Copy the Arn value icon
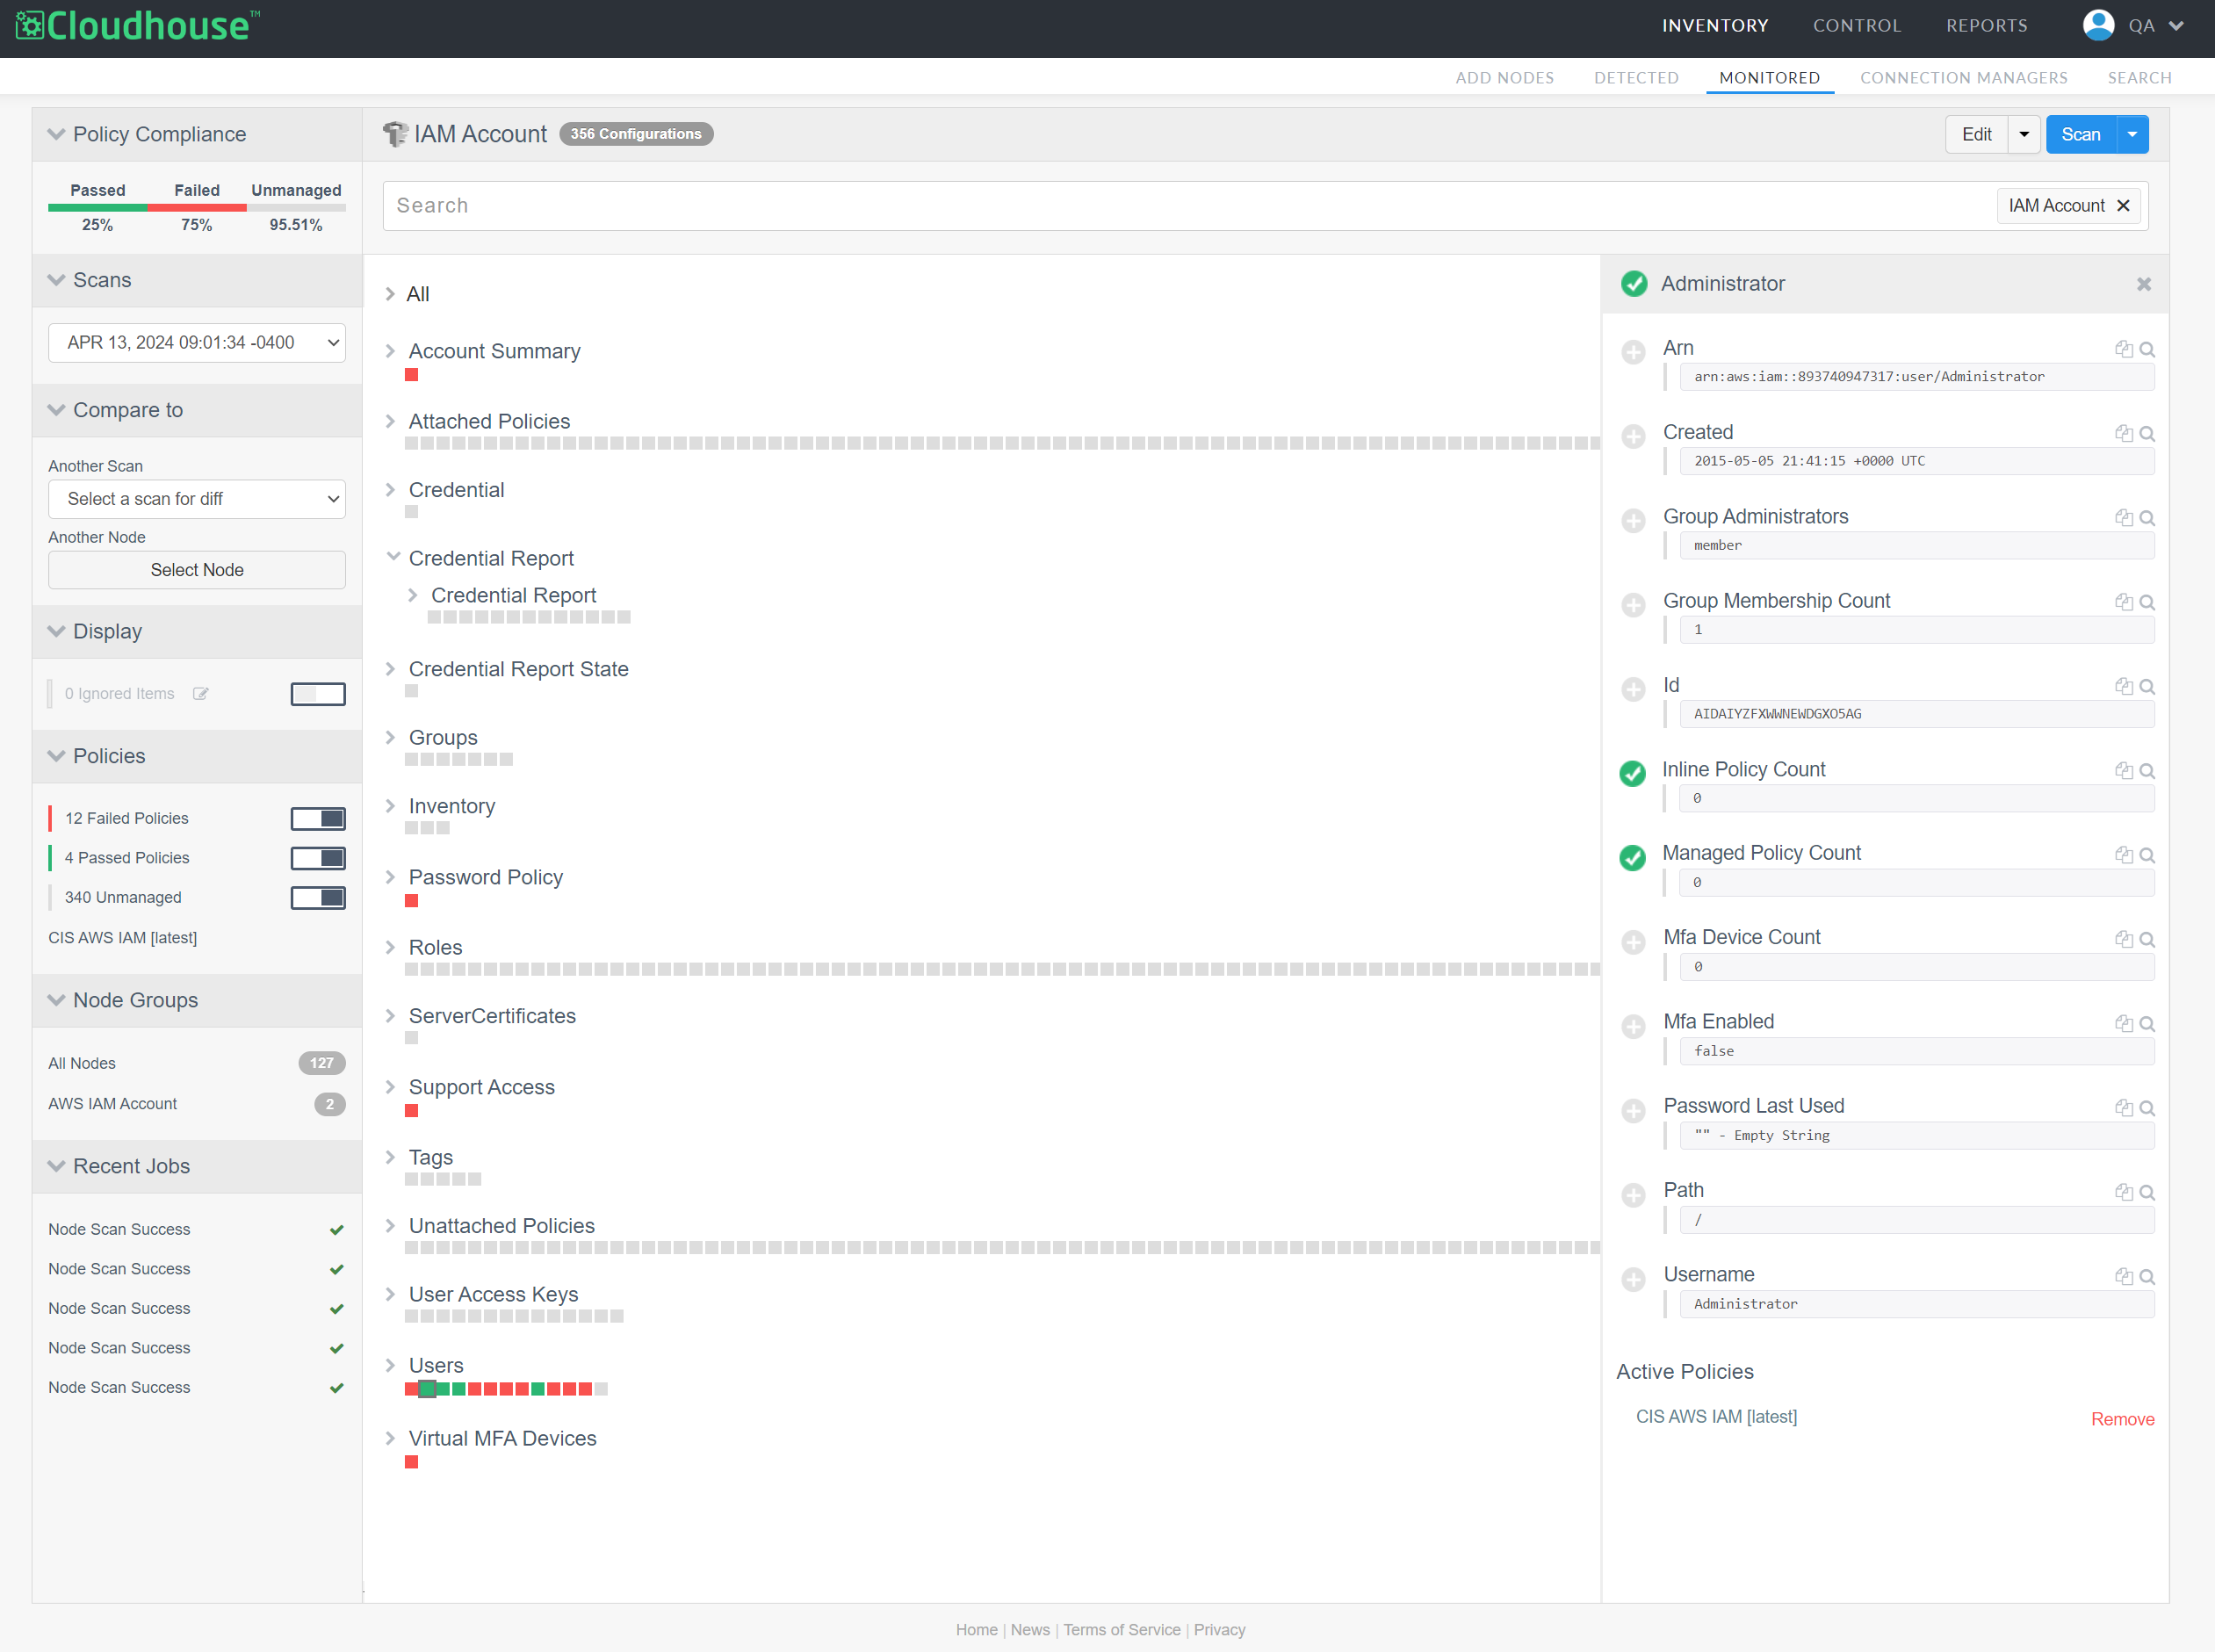Image resolution: width=2215 pixels, height=1652 pixels. [2123, 349]
